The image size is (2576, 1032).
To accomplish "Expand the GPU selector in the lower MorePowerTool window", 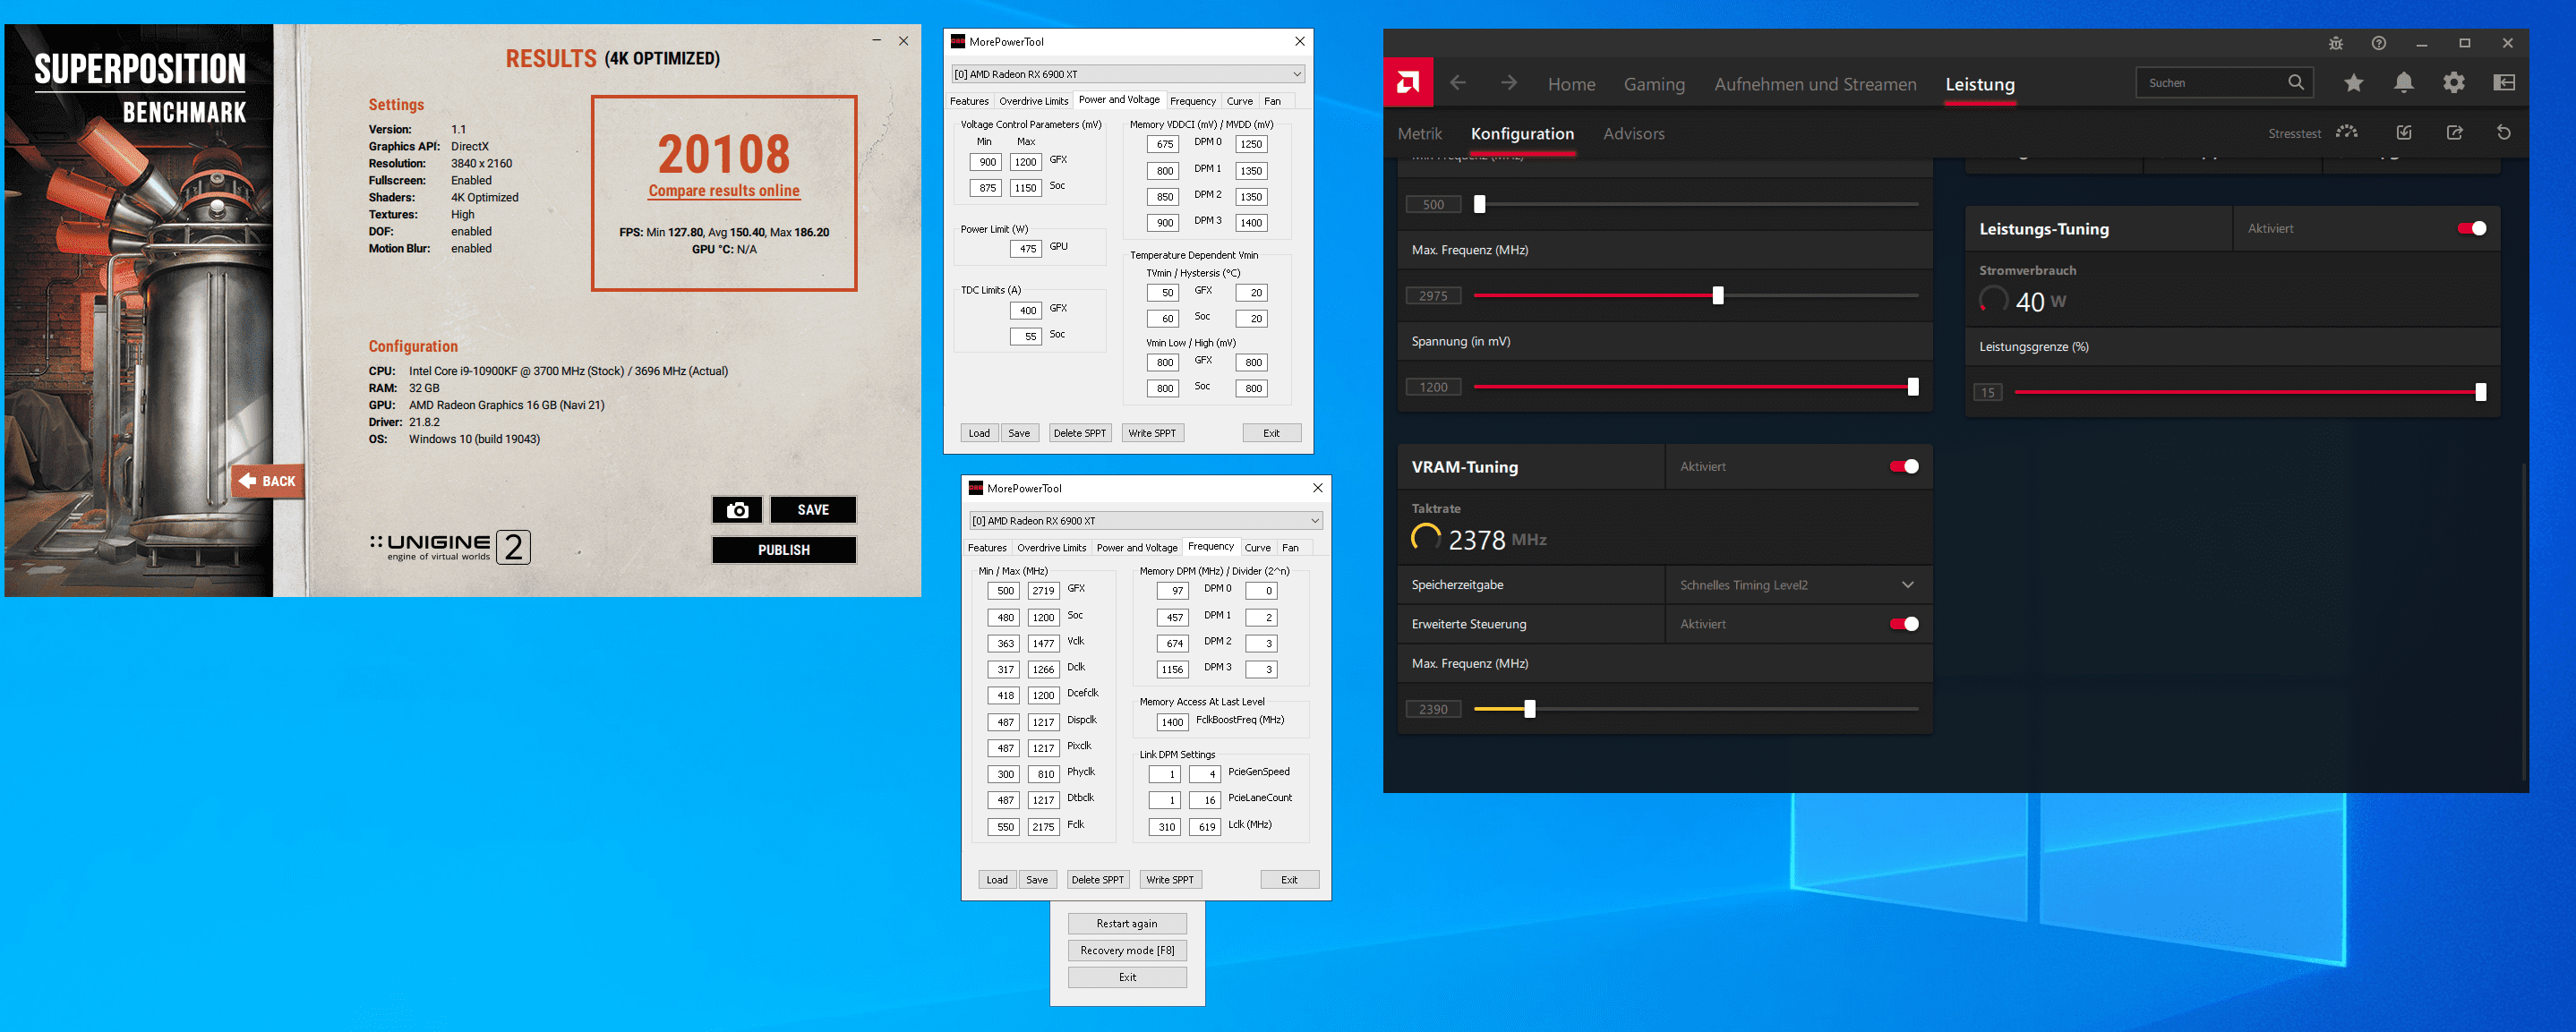I will coord(1314,521).
